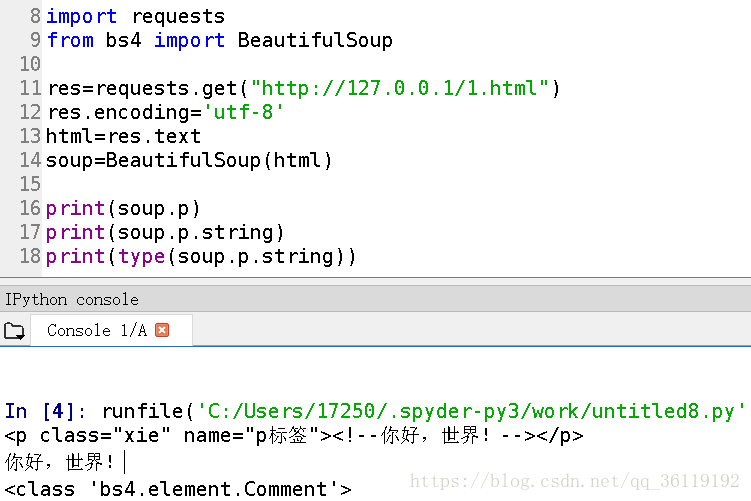751x501 pixels.
Task: Click the 'utf-8' string on line 12
Action: coord(243,113)
